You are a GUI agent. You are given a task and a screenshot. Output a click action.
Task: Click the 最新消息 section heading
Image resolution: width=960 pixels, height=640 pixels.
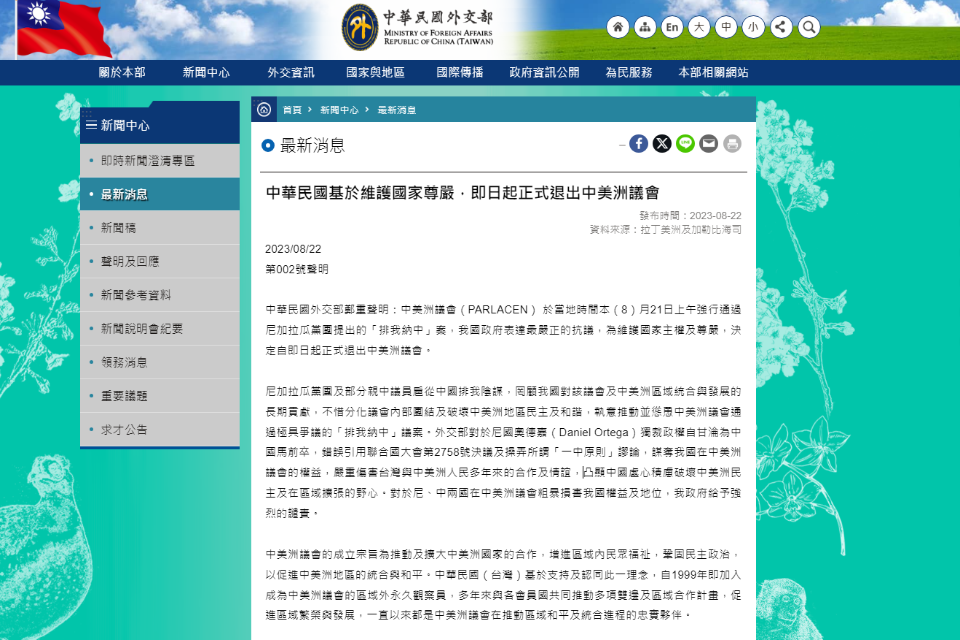pos(312,146)
